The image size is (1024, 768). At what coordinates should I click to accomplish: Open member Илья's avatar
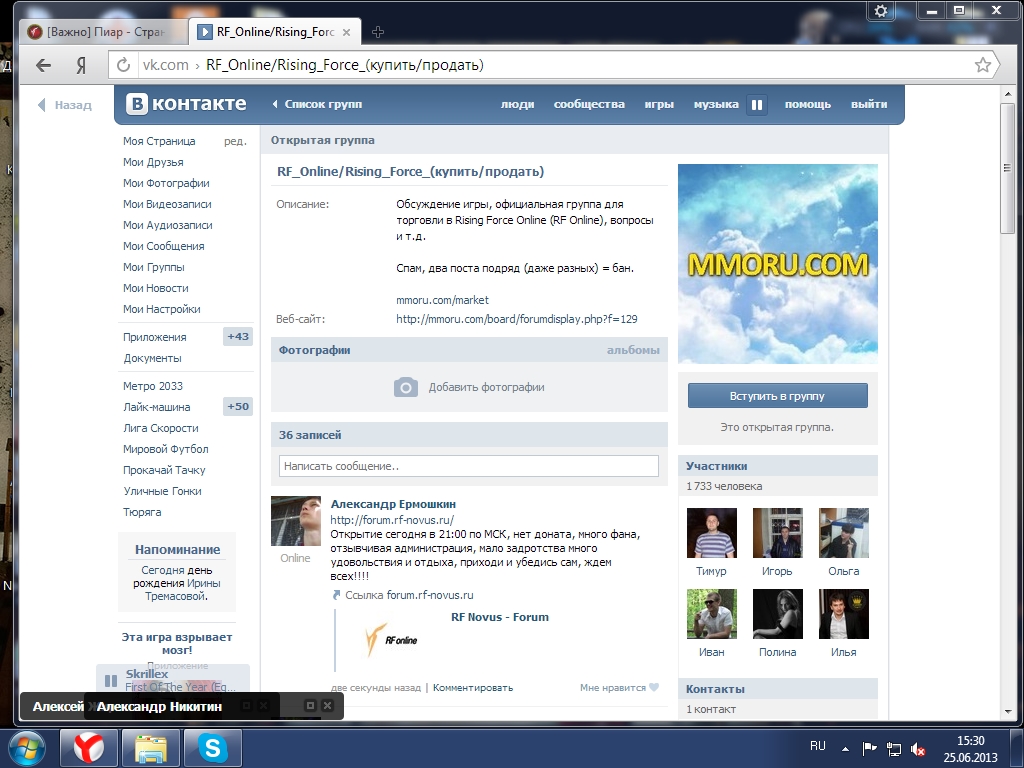click(843, 614)
